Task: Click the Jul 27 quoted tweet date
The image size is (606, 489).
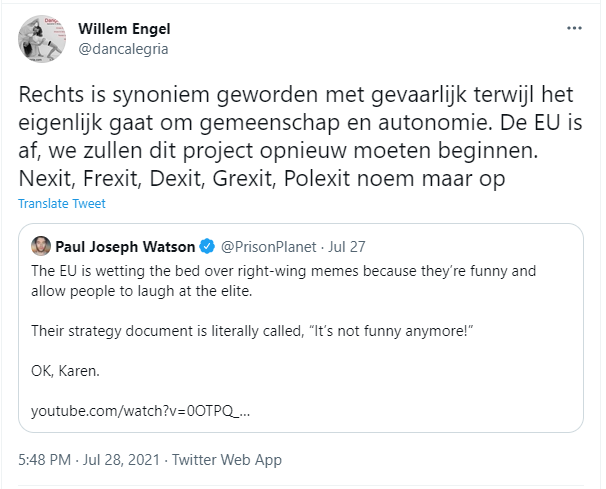Action: (347, 247)
